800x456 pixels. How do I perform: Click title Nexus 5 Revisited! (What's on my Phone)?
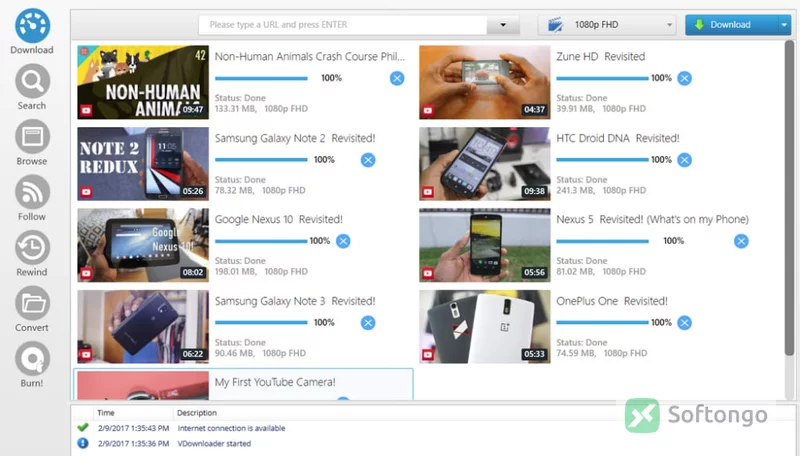[x=653, y=219]
